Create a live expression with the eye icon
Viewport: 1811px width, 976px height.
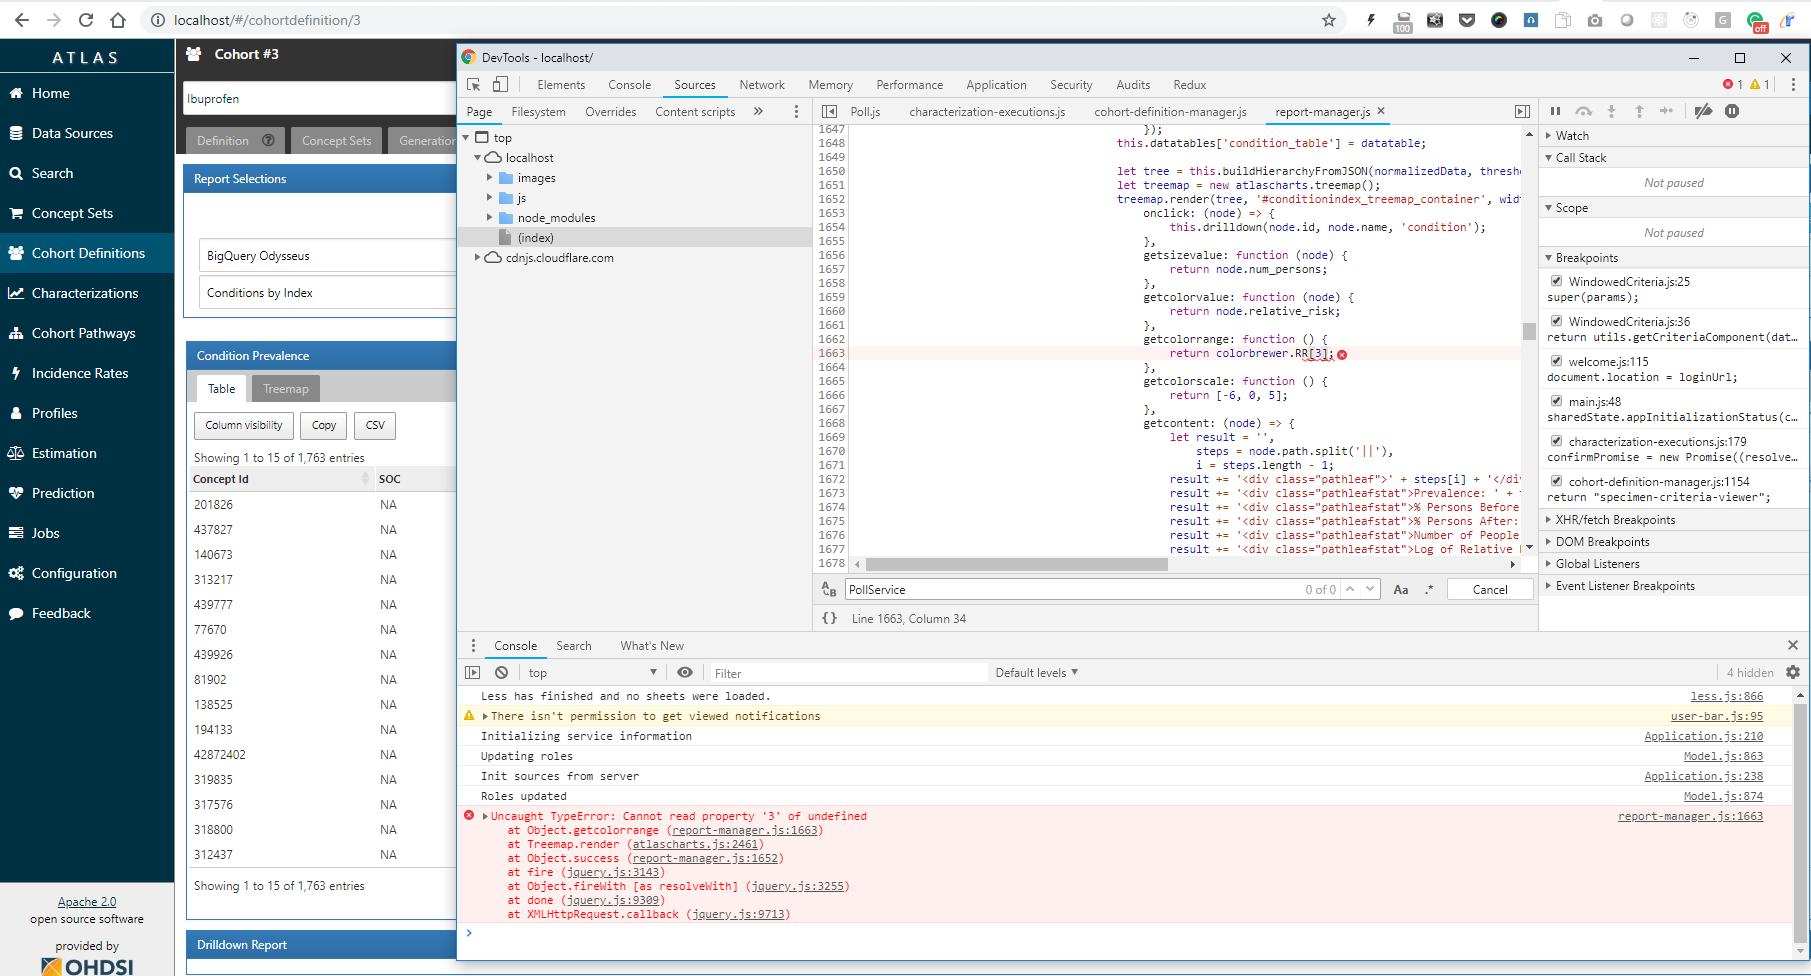pos(685,672)
